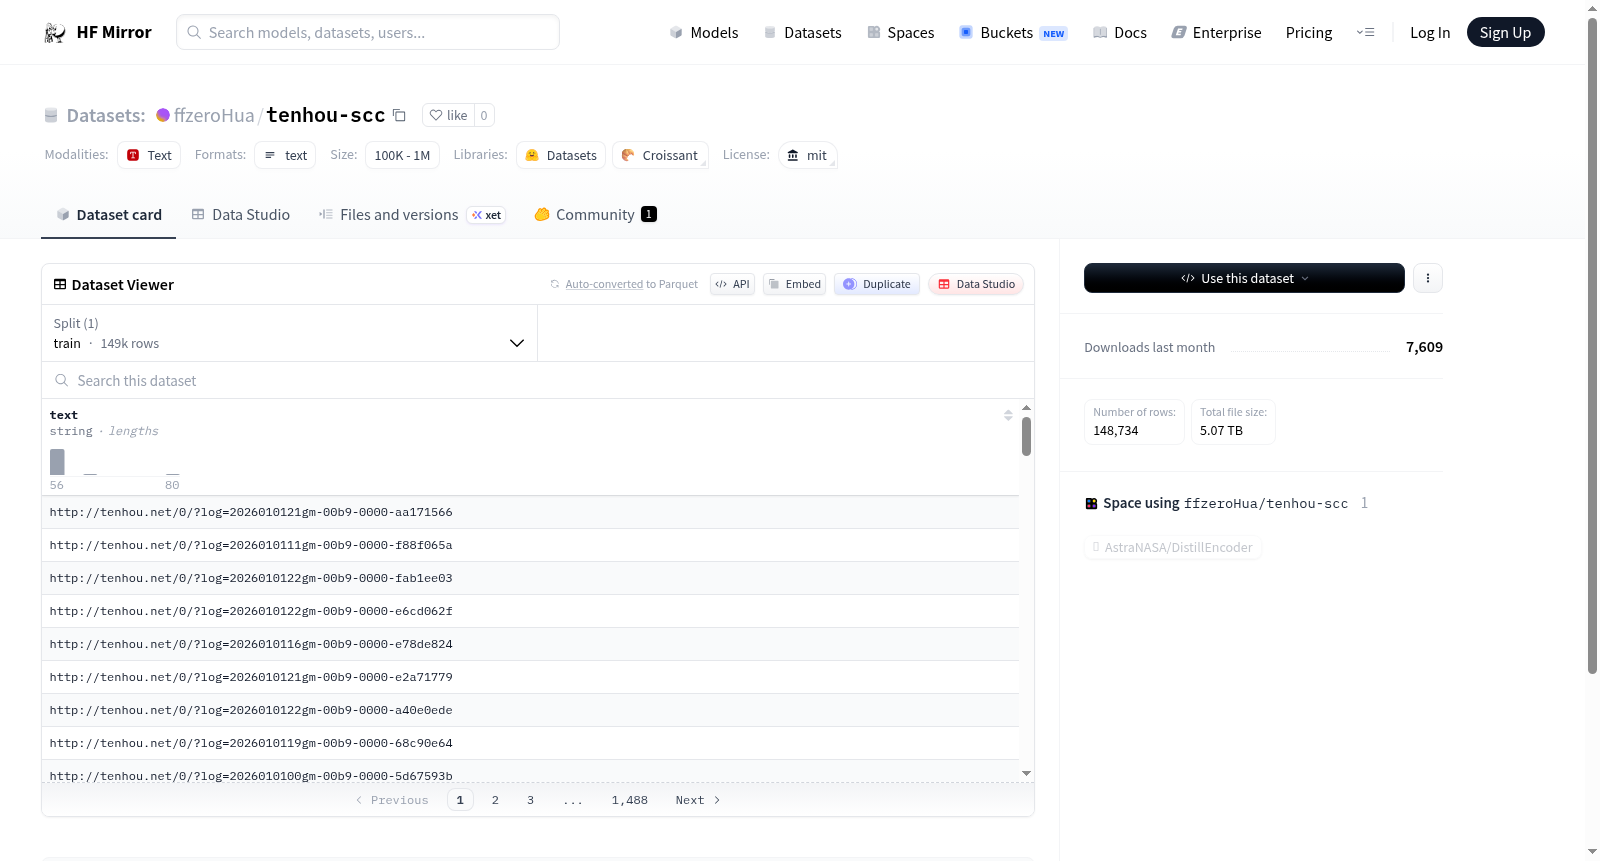Open the three-dot options menu
1600x861 pixels.
coord(1428,278)
